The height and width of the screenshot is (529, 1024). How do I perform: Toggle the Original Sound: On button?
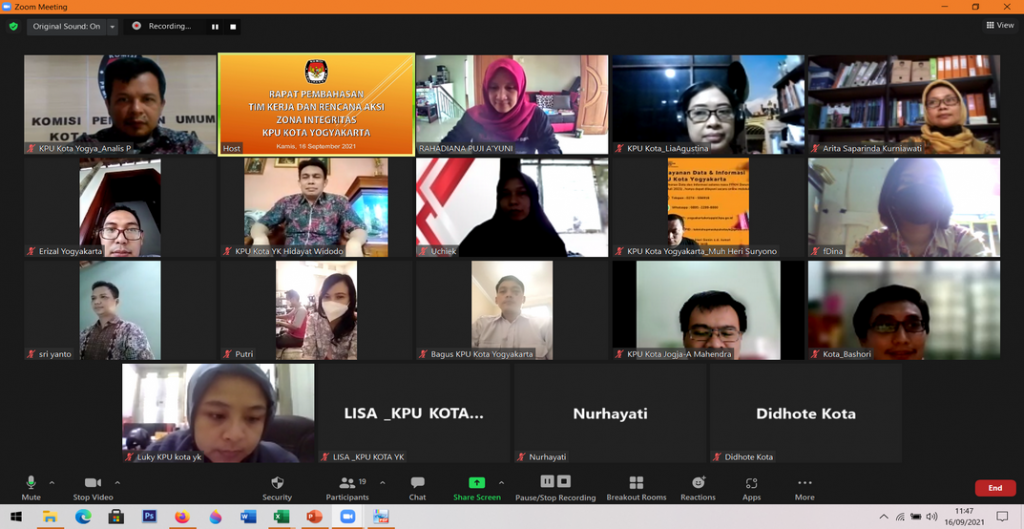pyautogui.click(x=66, y=26)
